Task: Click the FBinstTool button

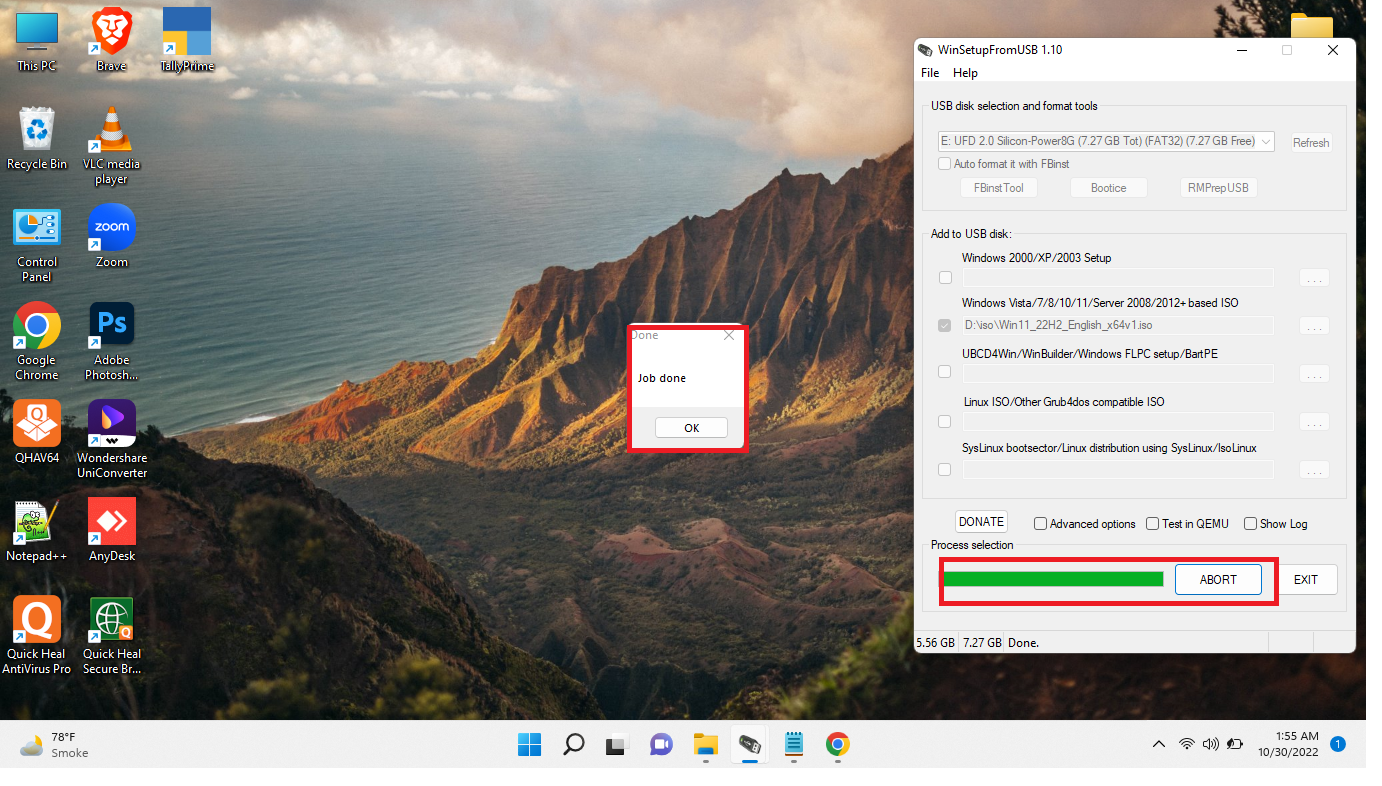Action: pos(998,188)
